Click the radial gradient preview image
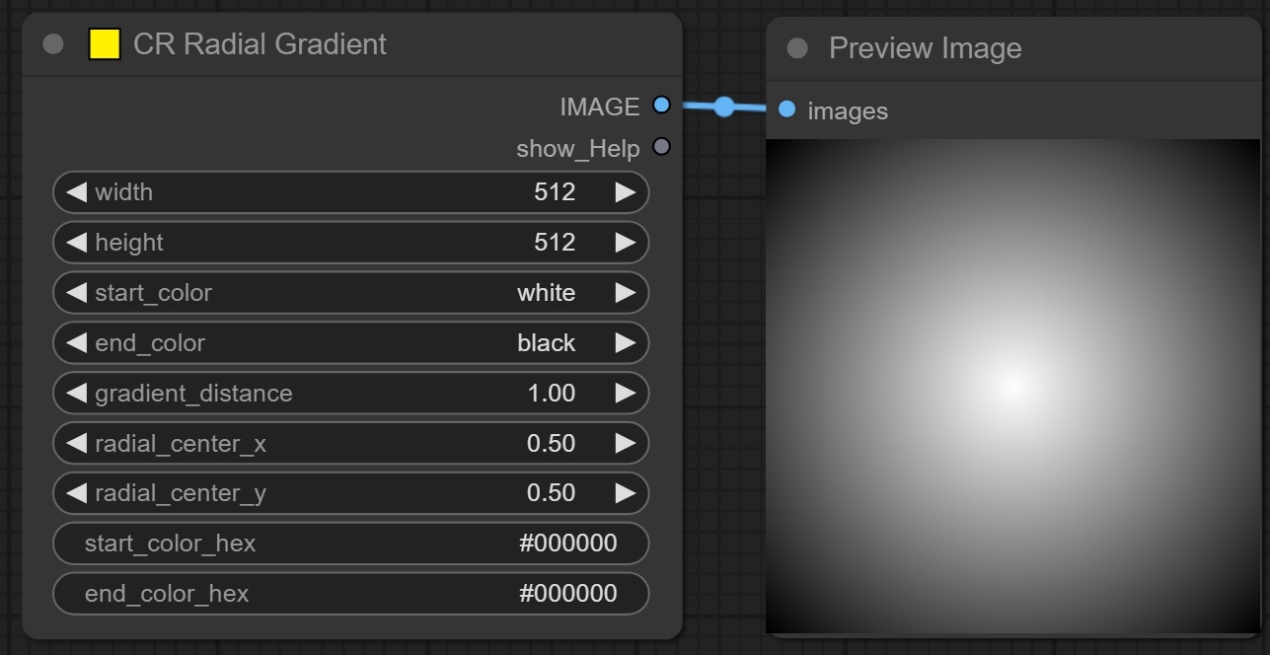1270x655 pixels. click(x=1012, y=385)
